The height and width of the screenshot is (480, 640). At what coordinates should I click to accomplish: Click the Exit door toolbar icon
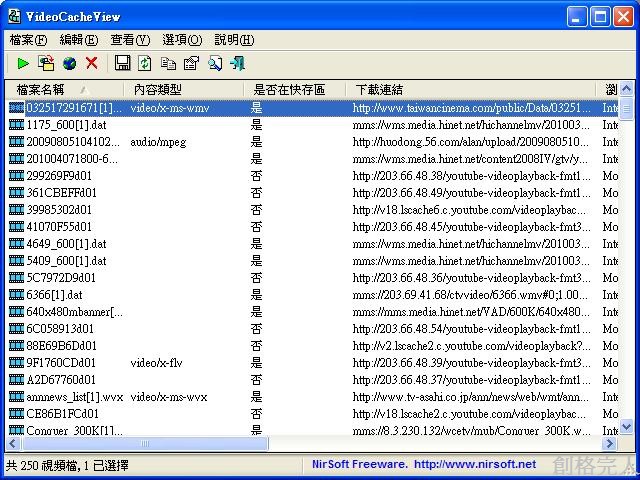coord(238,63)
